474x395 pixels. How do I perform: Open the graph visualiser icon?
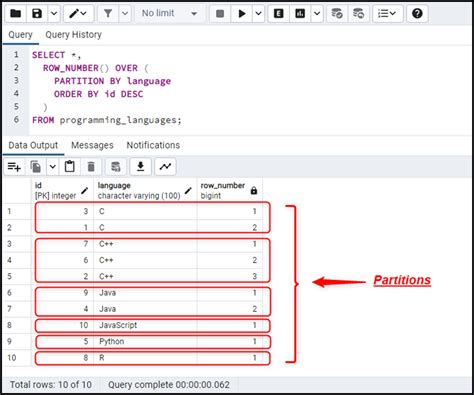165,166
